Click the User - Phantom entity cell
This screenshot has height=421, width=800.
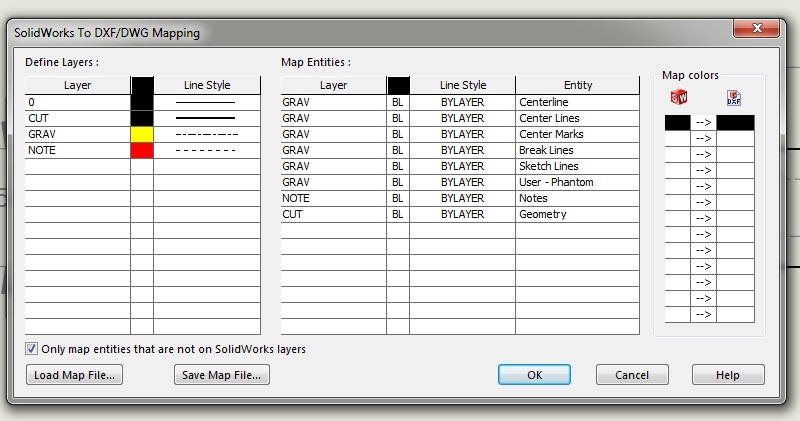pos(578,182)
